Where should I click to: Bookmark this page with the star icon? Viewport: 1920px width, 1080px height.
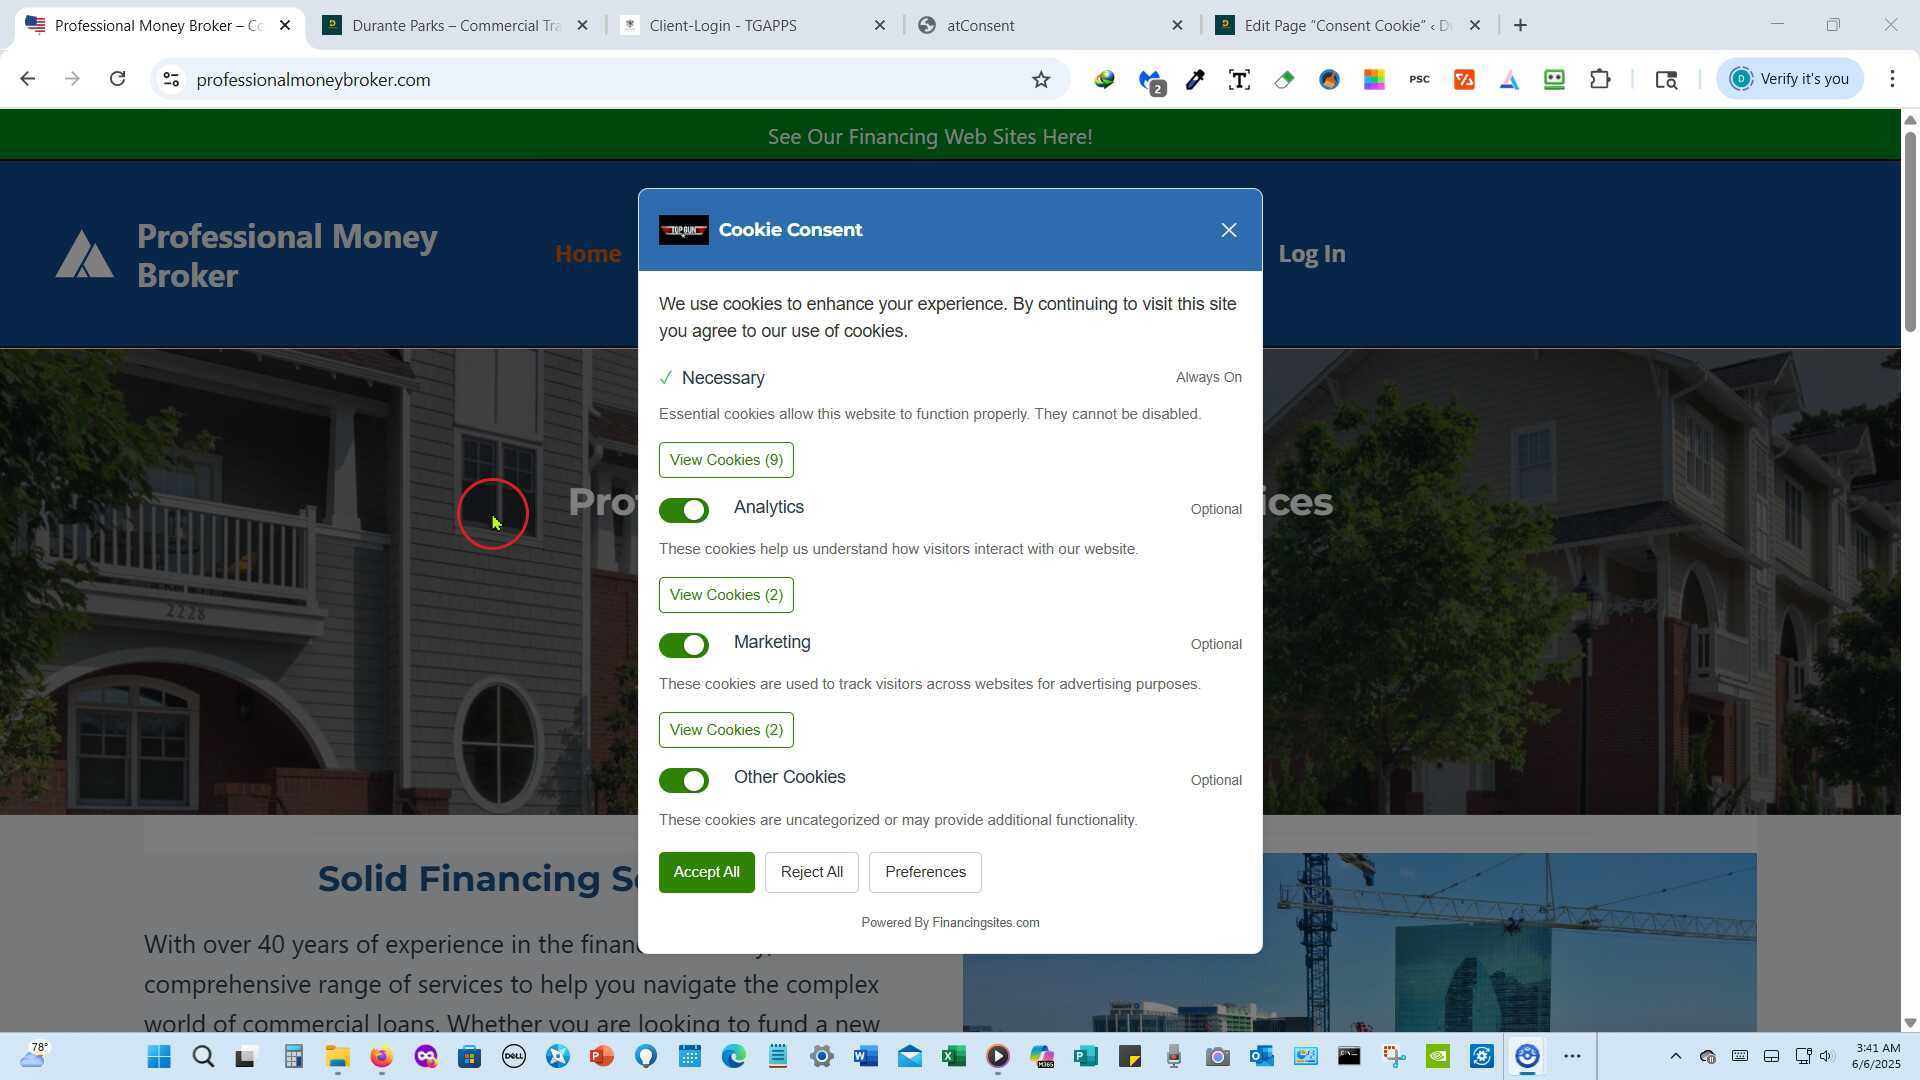pyautogui.click(x=1041, y=80)
